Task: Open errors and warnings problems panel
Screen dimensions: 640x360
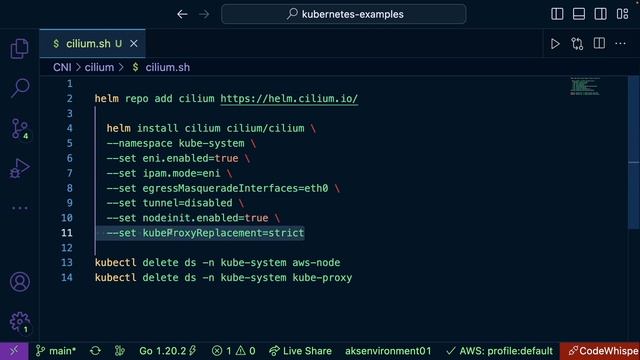Action: [233, 351]
